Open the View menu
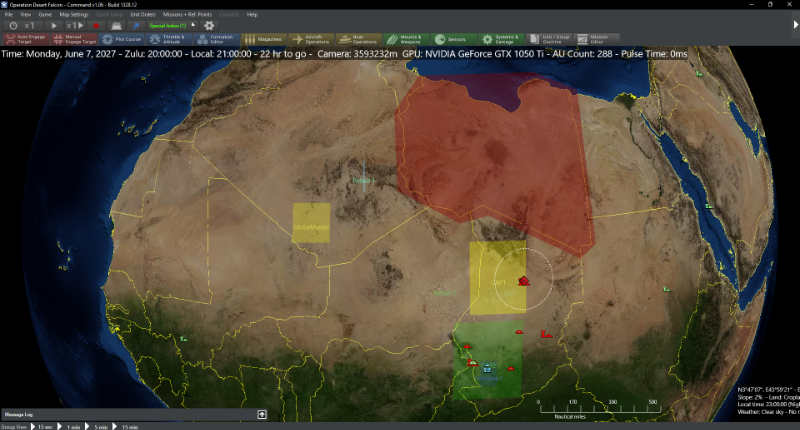 [x=26, y=14]
